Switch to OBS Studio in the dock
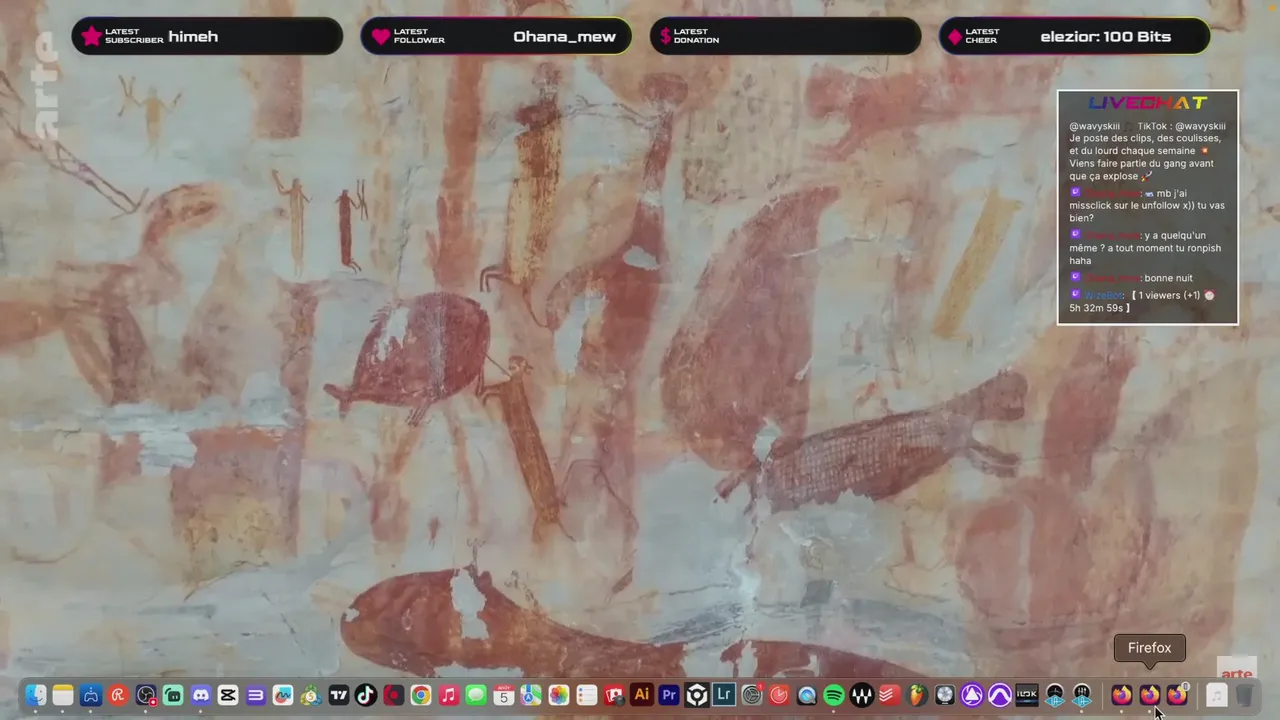 [146, 695]
